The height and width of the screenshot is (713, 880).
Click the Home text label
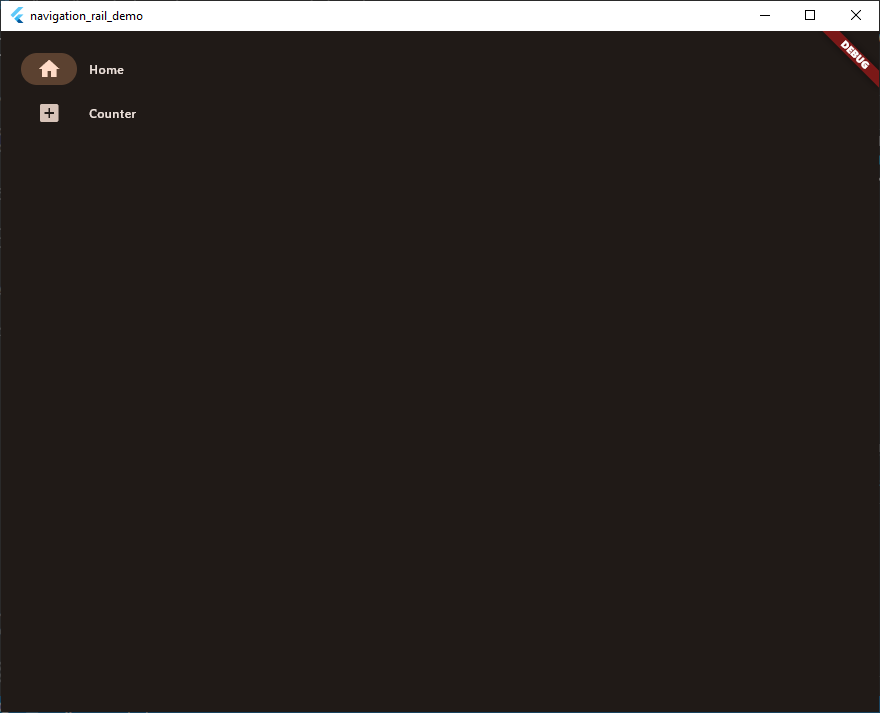[x=106, y=69]
